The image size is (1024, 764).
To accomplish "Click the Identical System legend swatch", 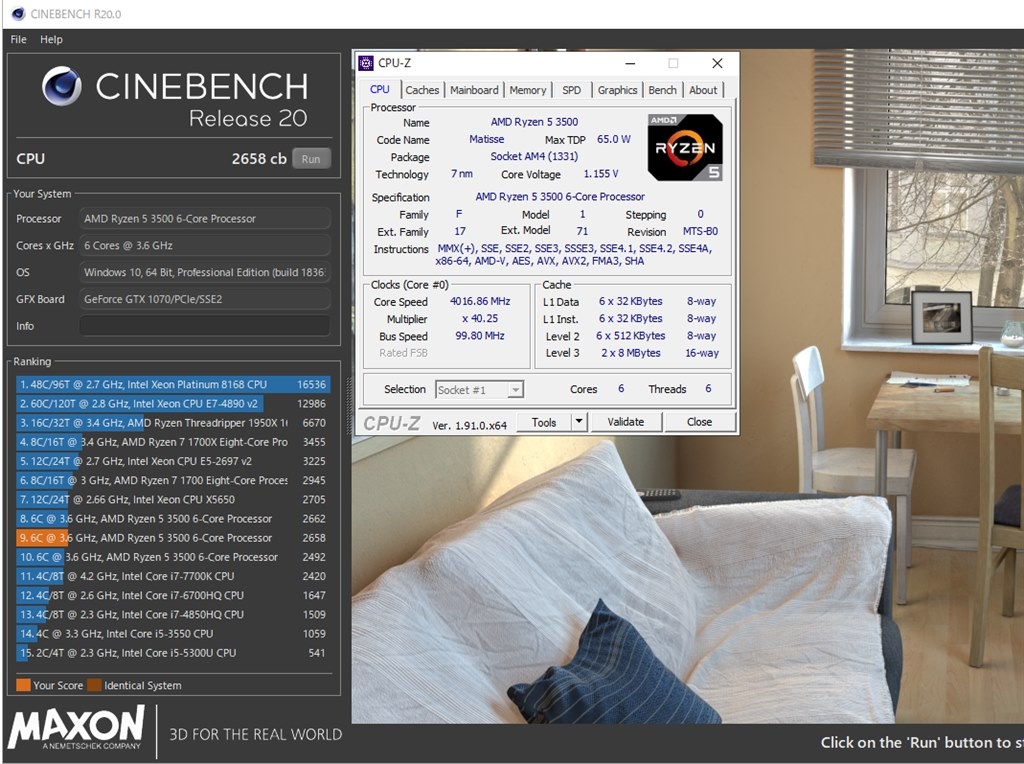I will tap(94, 686).
